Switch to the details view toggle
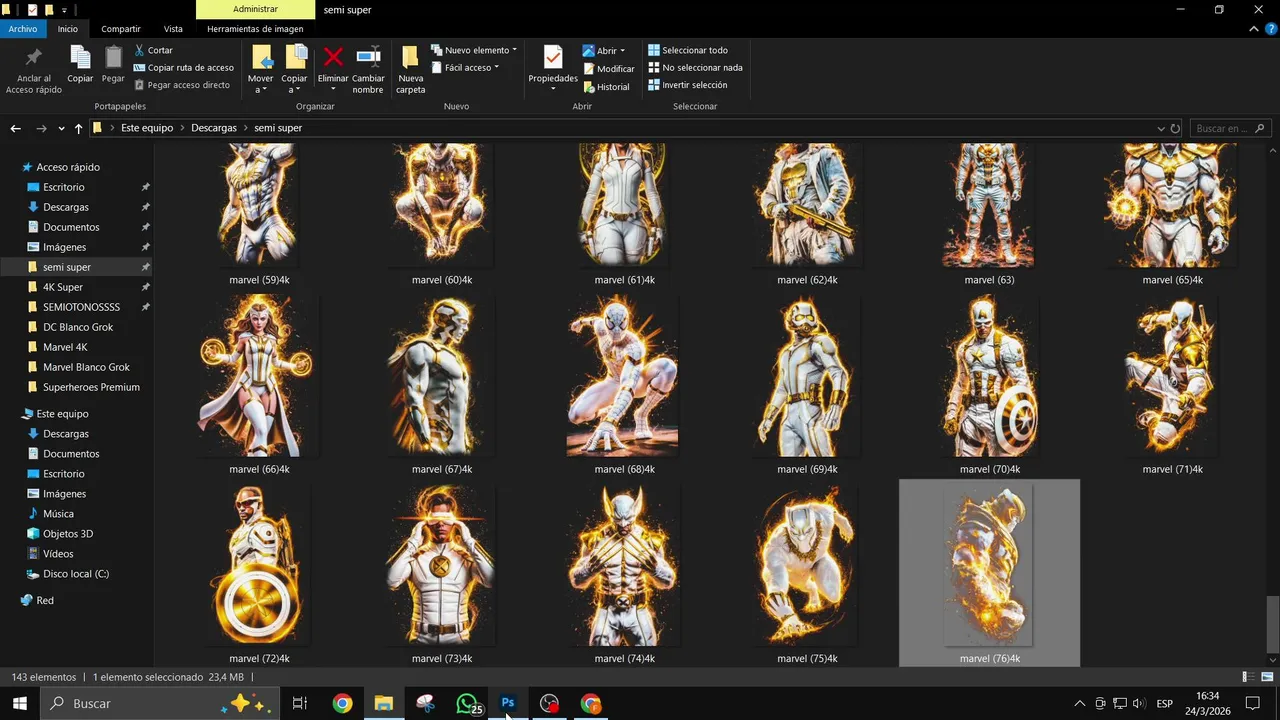The image size is (1280, 720). [1248, 677]
